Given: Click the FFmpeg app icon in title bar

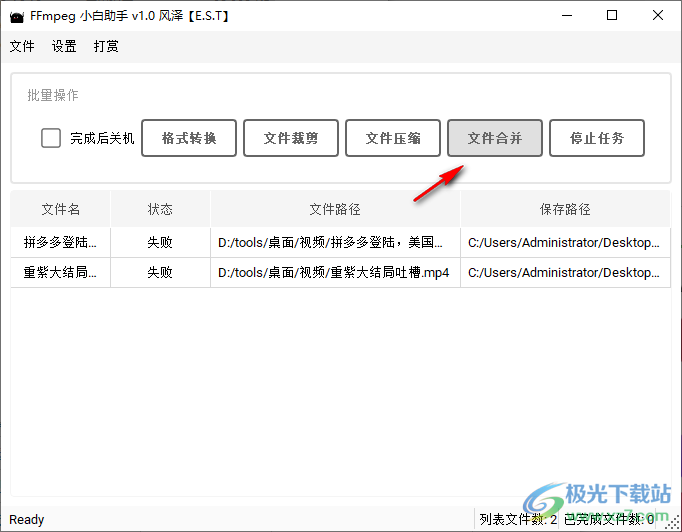Looking at the screenshot, I should coord(17,17).
